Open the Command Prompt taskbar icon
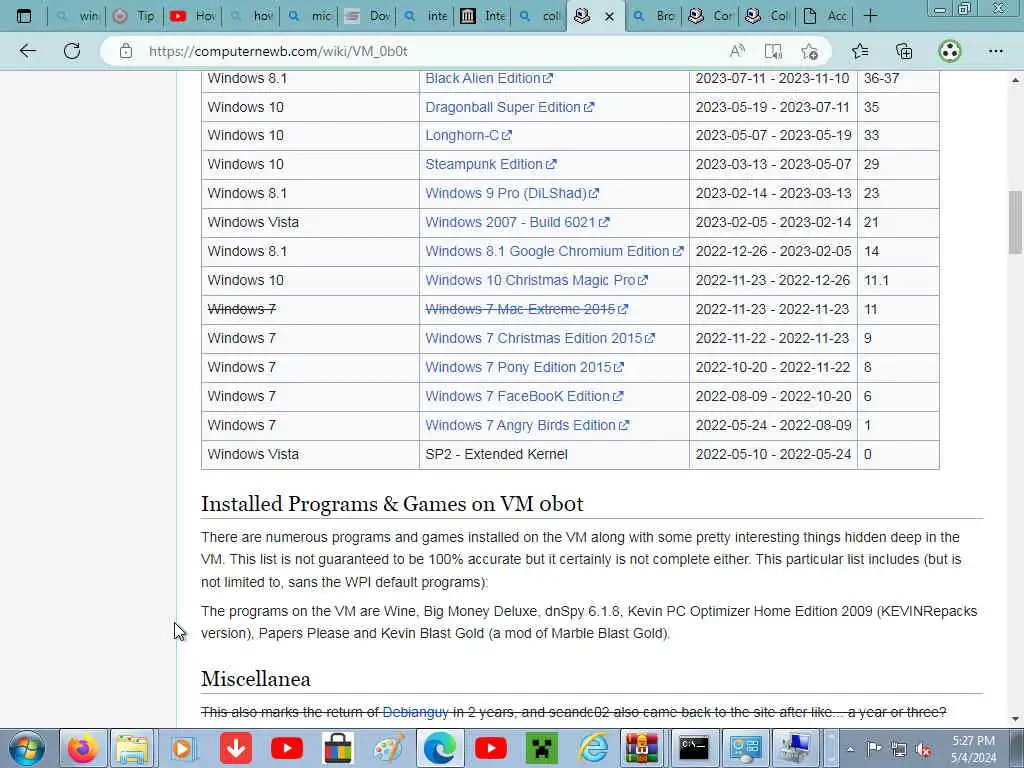The image size is (1024, 768). 694,748
